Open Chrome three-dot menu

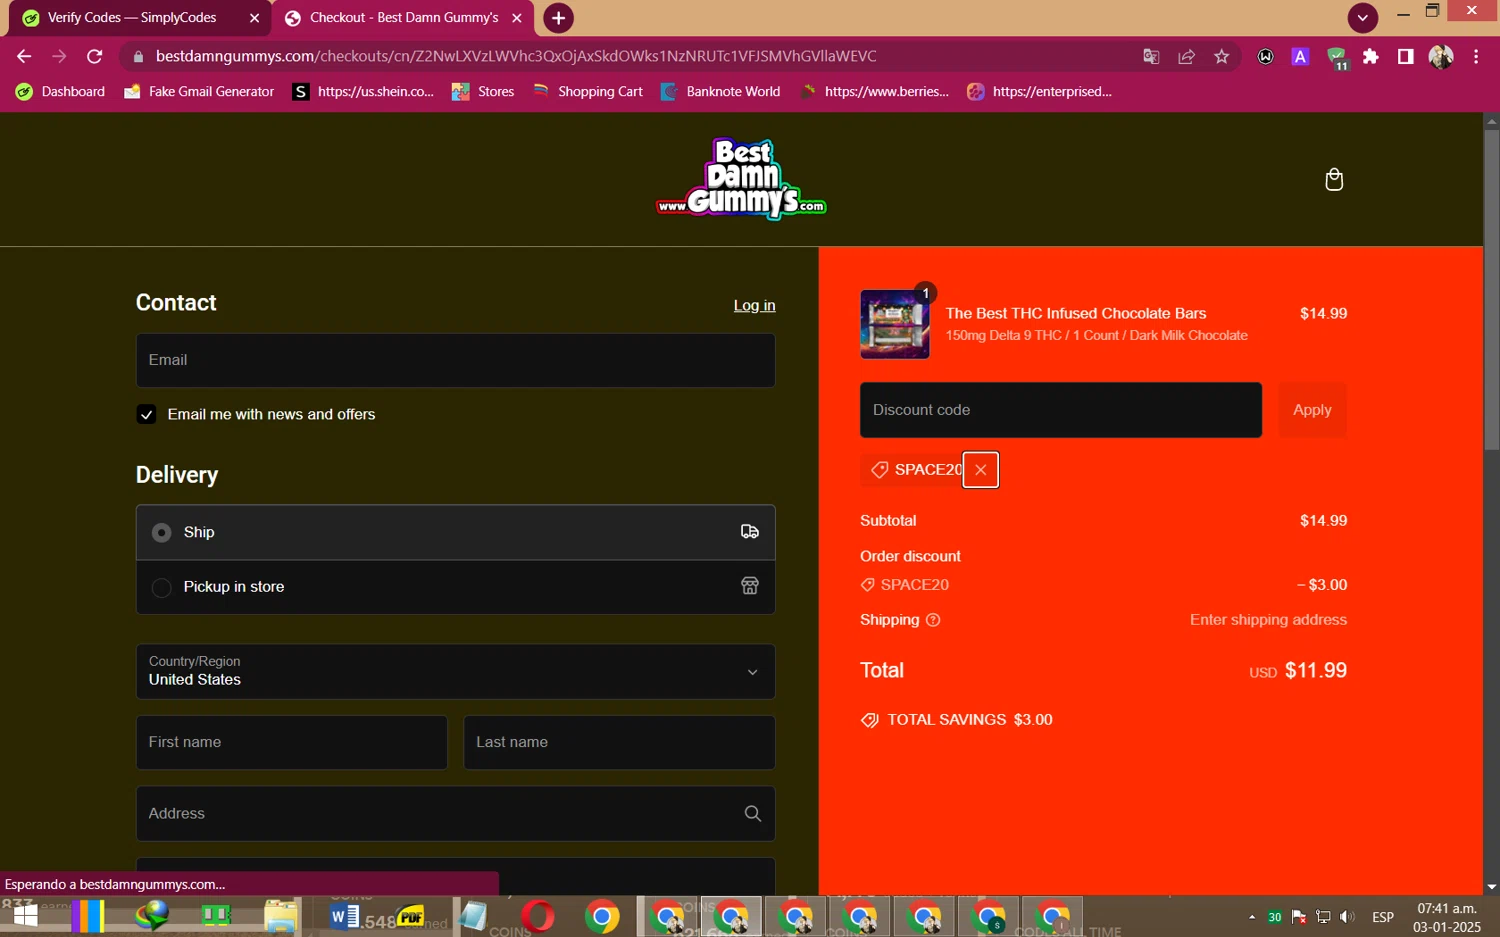tap(1476, 57)
